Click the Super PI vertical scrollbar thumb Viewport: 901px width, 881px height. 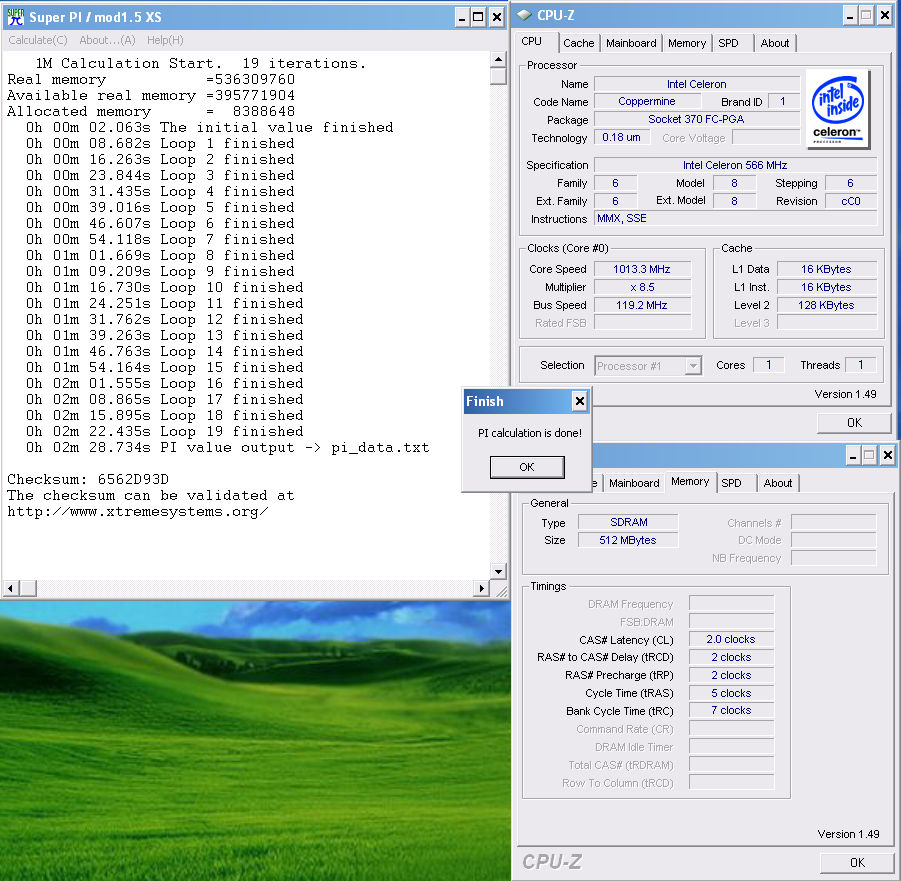(x=498, y=76)
